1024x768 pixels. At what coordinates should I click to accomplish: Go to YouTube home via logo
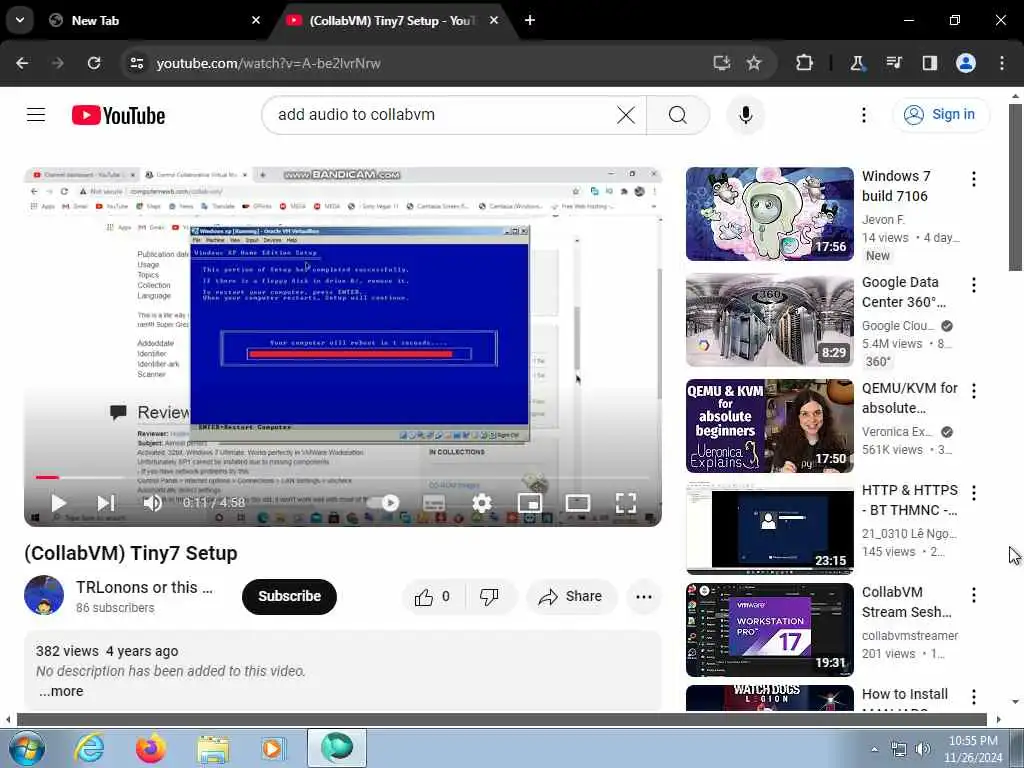118,116
